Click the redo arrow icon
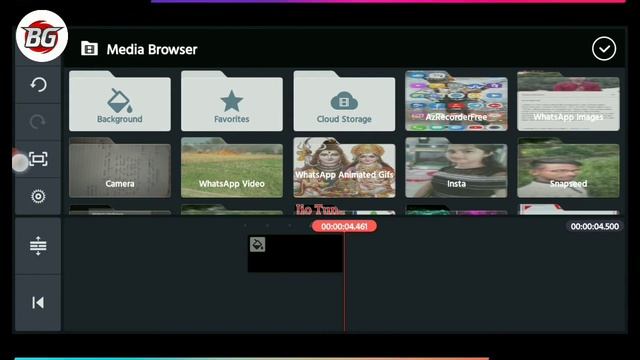 click(38, 122)
